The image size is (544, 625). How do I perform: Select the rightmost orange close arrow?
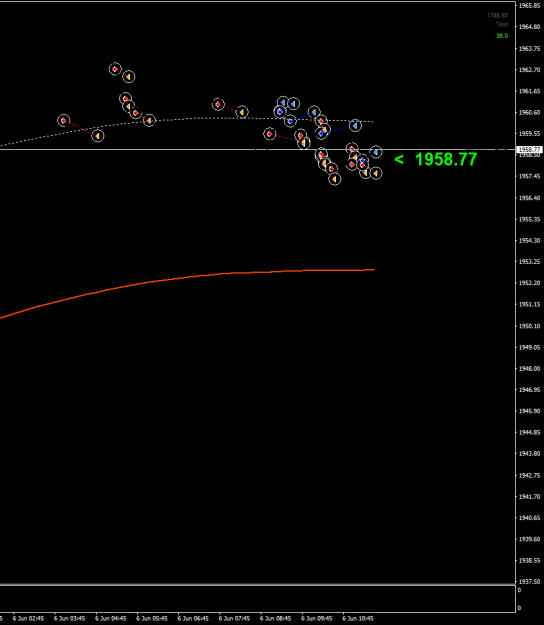coord(376,173)
